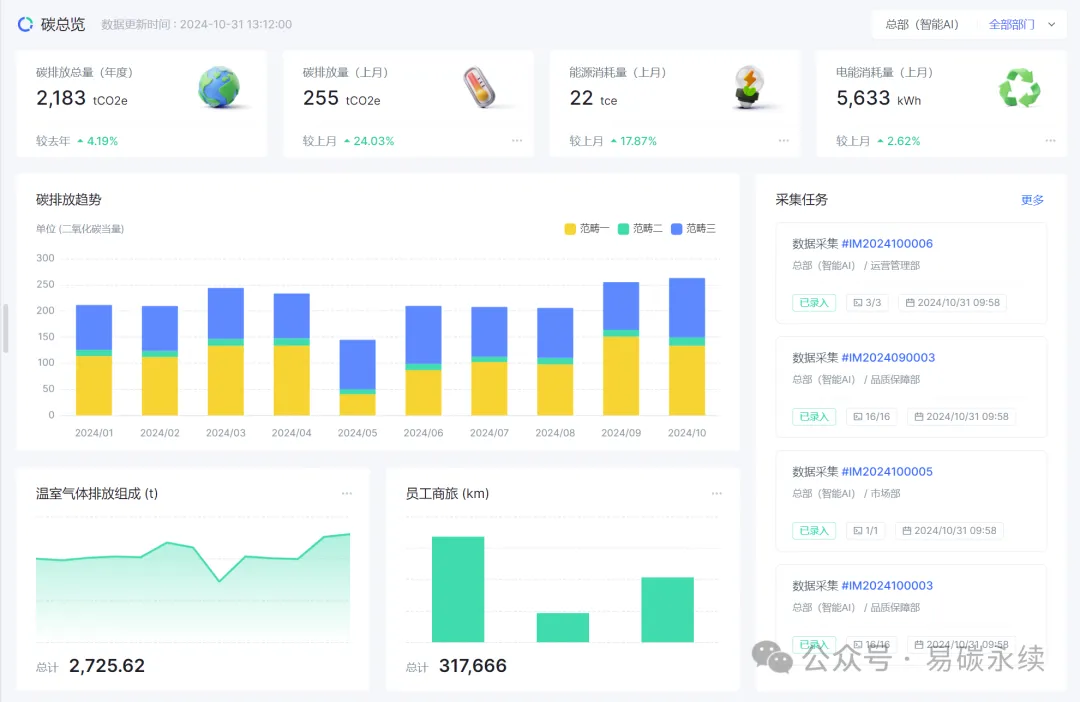Click the 已录入 tag on task #IM2024100005
The height and width of the screenshot is (702, 1080).
(x=813, y=531)
